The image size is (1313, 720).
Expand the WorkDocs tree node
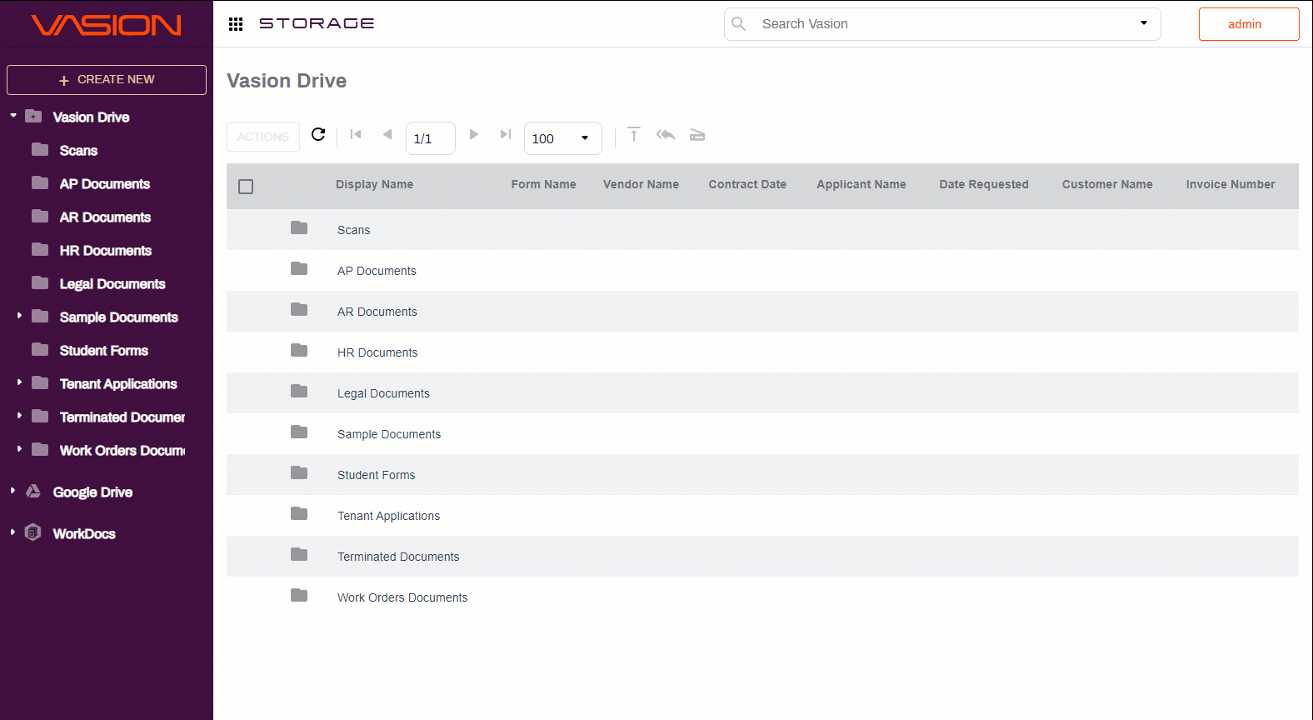point(13,532)
